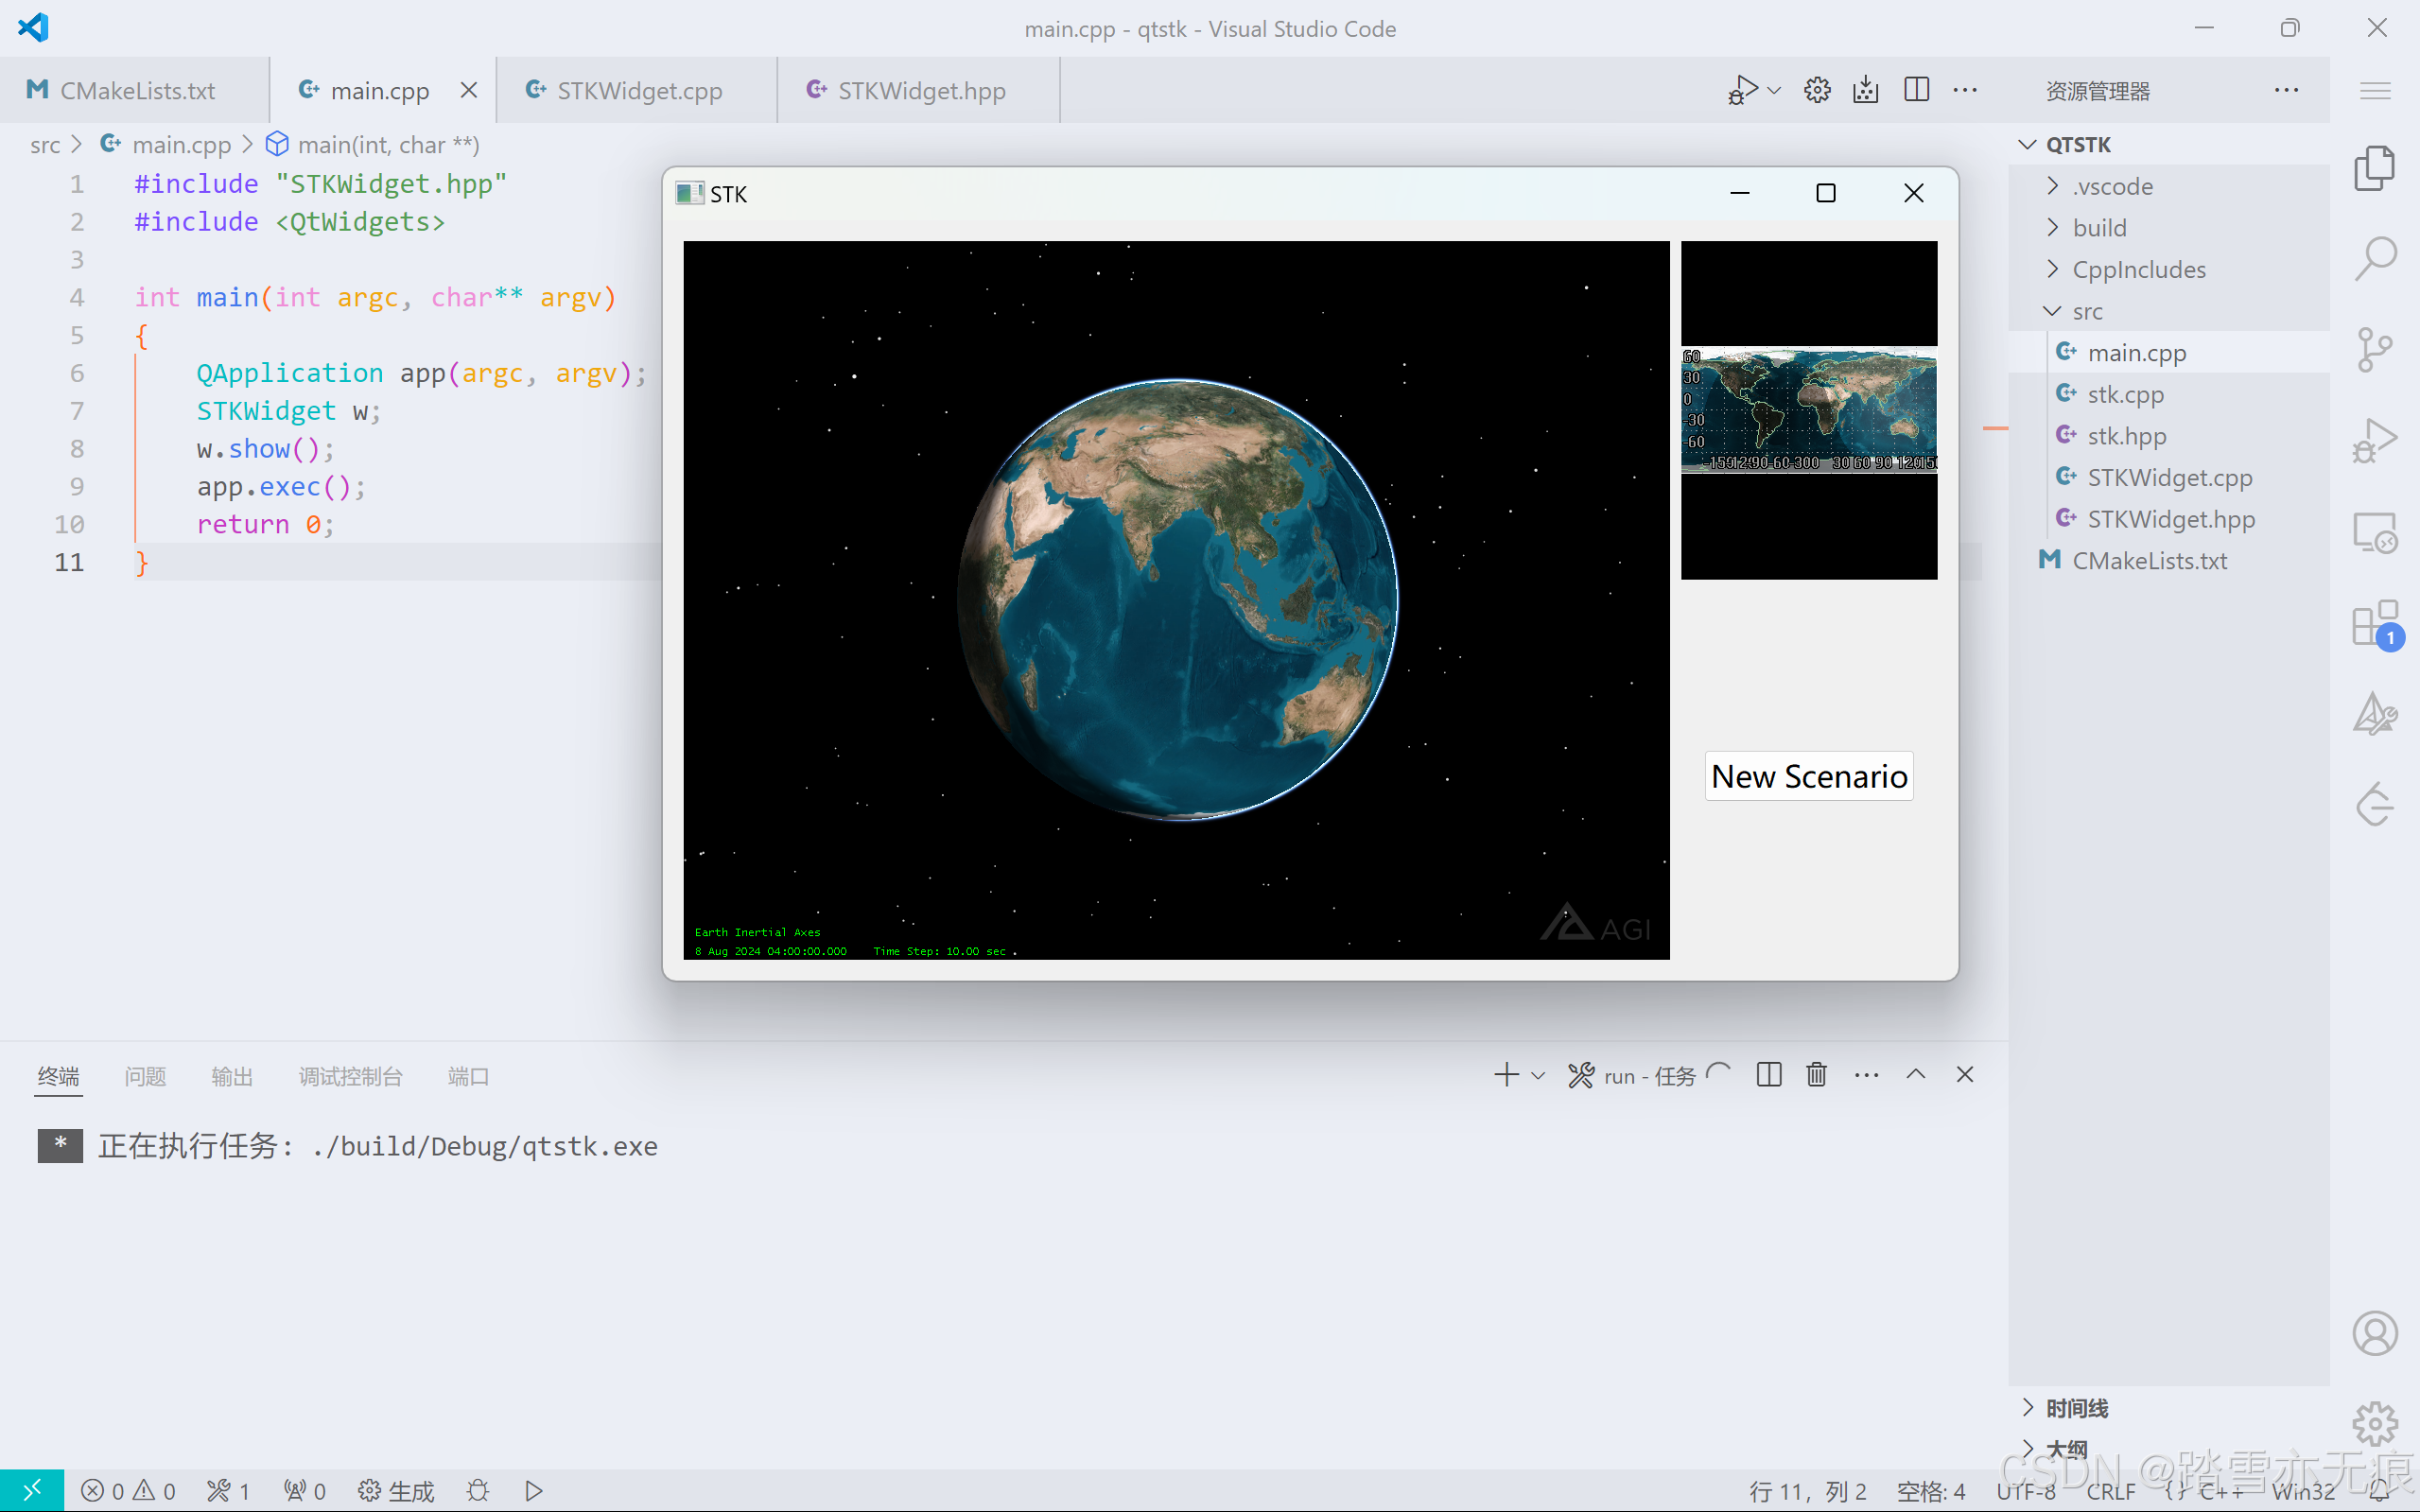Open run button dropdown arrow in editor toolbar
2420x1512 pixels.
tap(1774, 90)
